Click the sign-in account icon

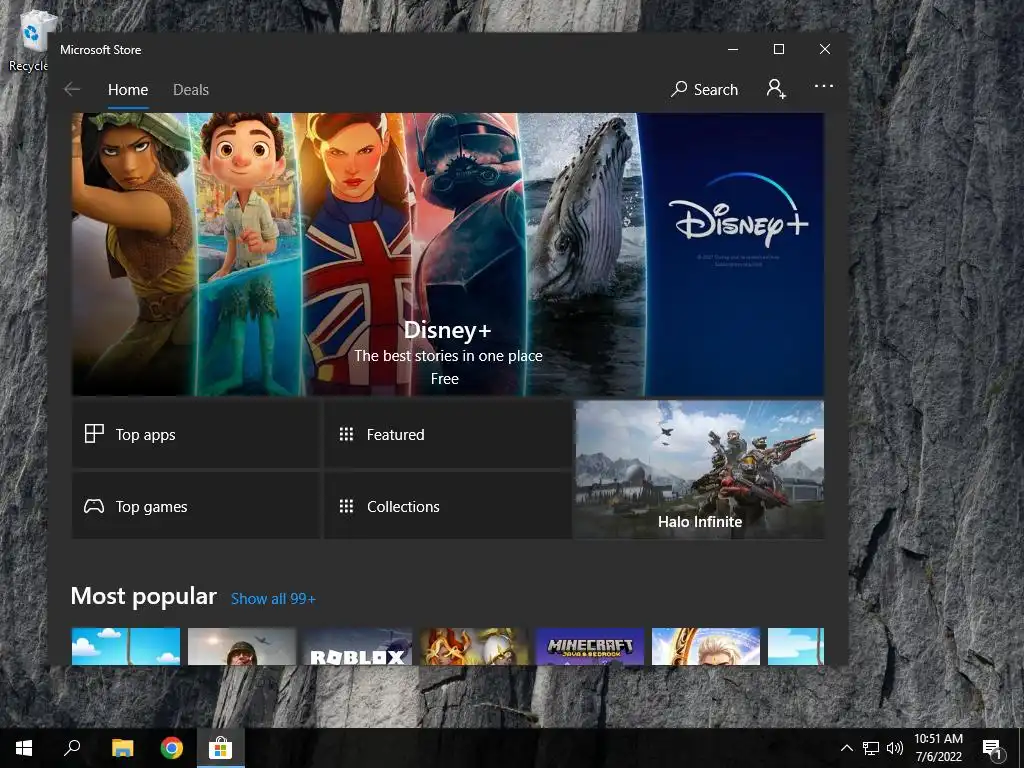click(x=776, y=89)
